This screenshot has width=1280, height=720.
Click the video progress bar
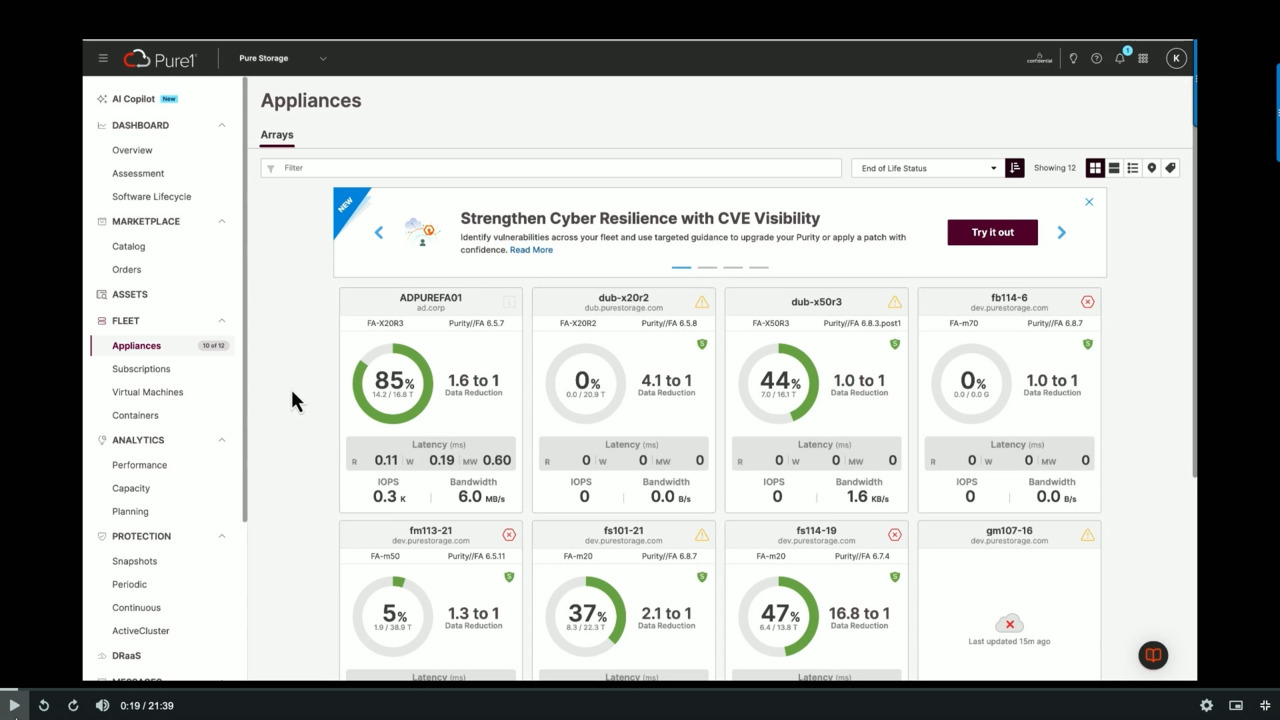point(640,688)
